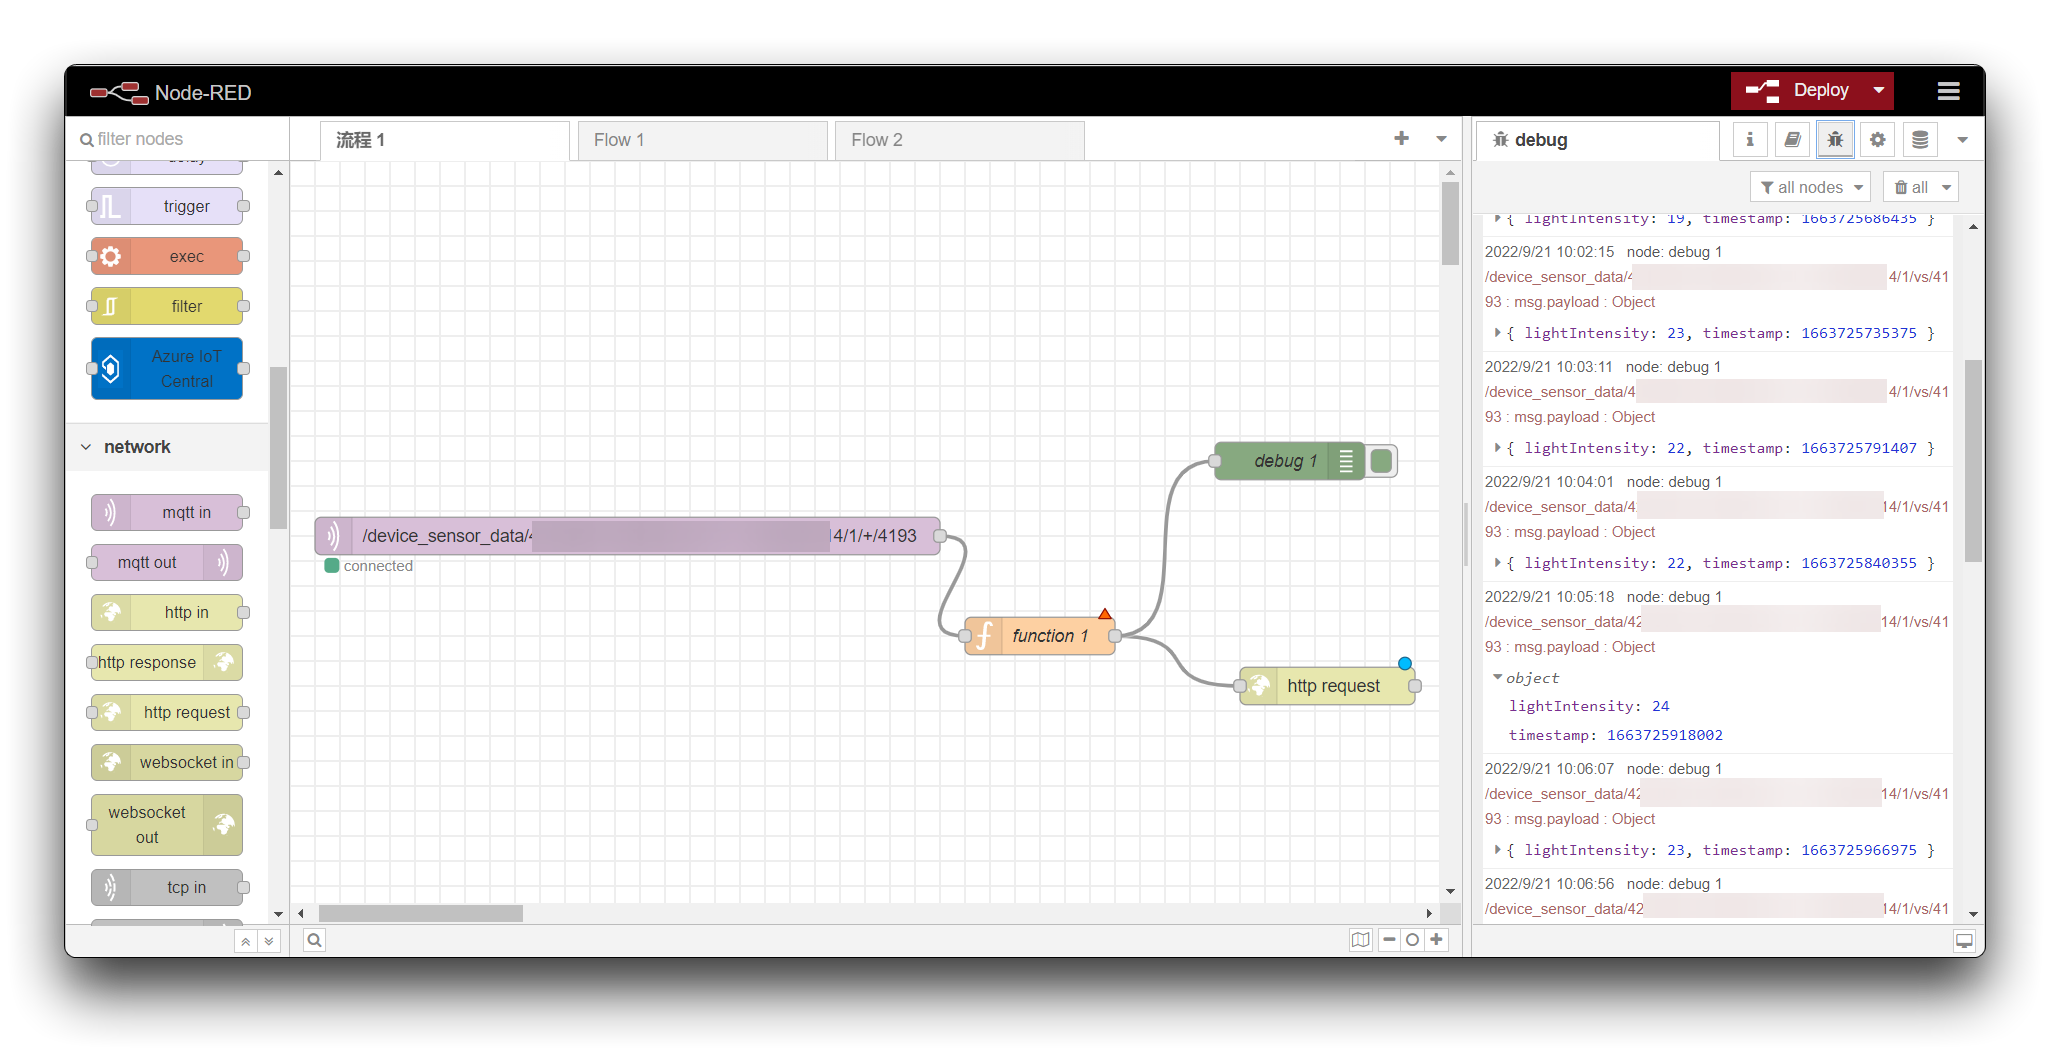
Task: Click the debug panel vertical scrollbar
Action: 1973,461
